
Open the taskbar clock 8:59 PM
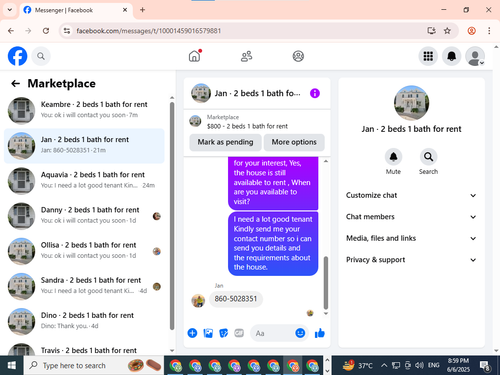[458, 365]
